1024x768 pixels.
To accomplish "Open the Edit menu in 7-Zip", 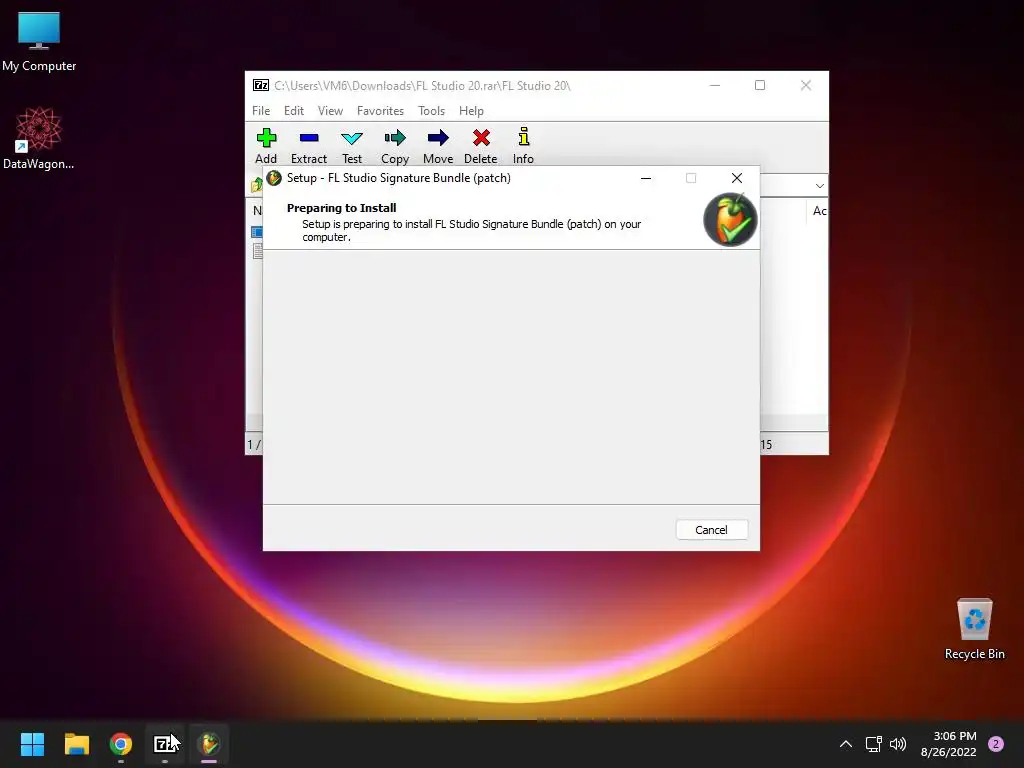I will (x=294, y=111).
